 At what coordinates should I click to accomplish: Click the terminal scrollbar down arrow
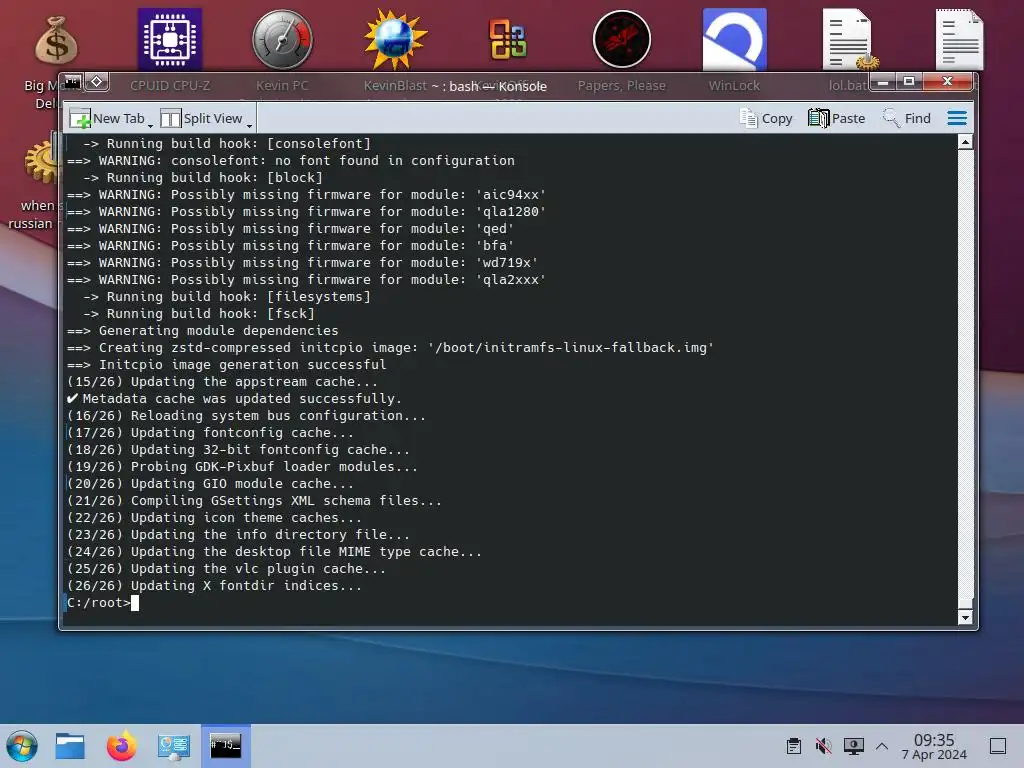965,617
